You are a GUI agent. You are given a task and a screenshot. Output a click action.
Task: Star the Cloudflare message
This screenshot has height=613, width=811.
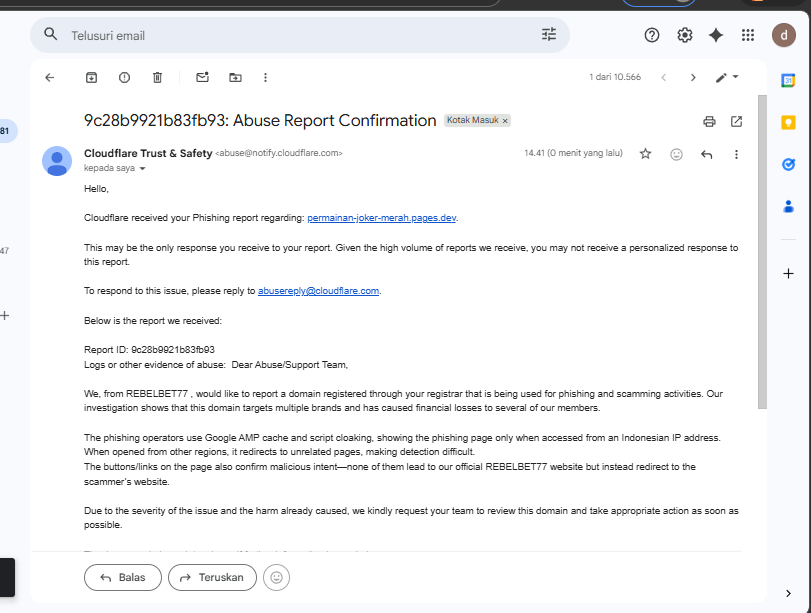coord(645,154)
